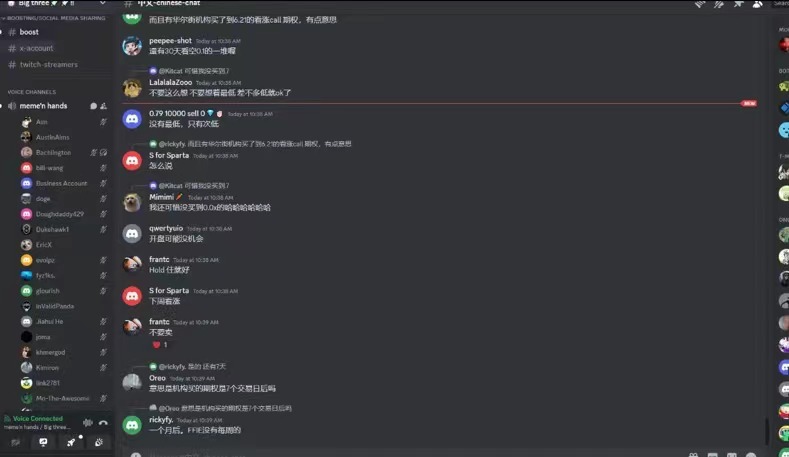Screen dimensions: 789x457
Task: Share your screen via monitor icon
Action: click(x=43, y=442)
